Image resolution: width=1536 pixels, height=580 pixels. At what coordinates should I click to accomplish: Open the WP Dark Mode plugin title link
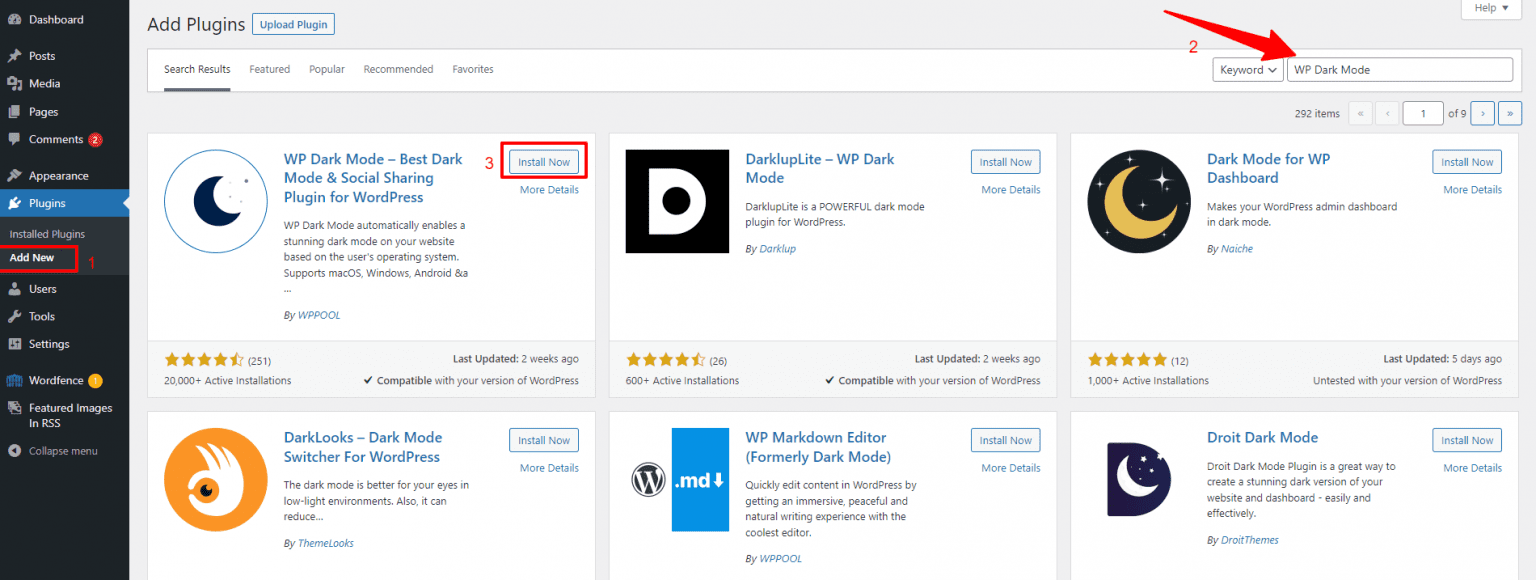tap(374, 178)
